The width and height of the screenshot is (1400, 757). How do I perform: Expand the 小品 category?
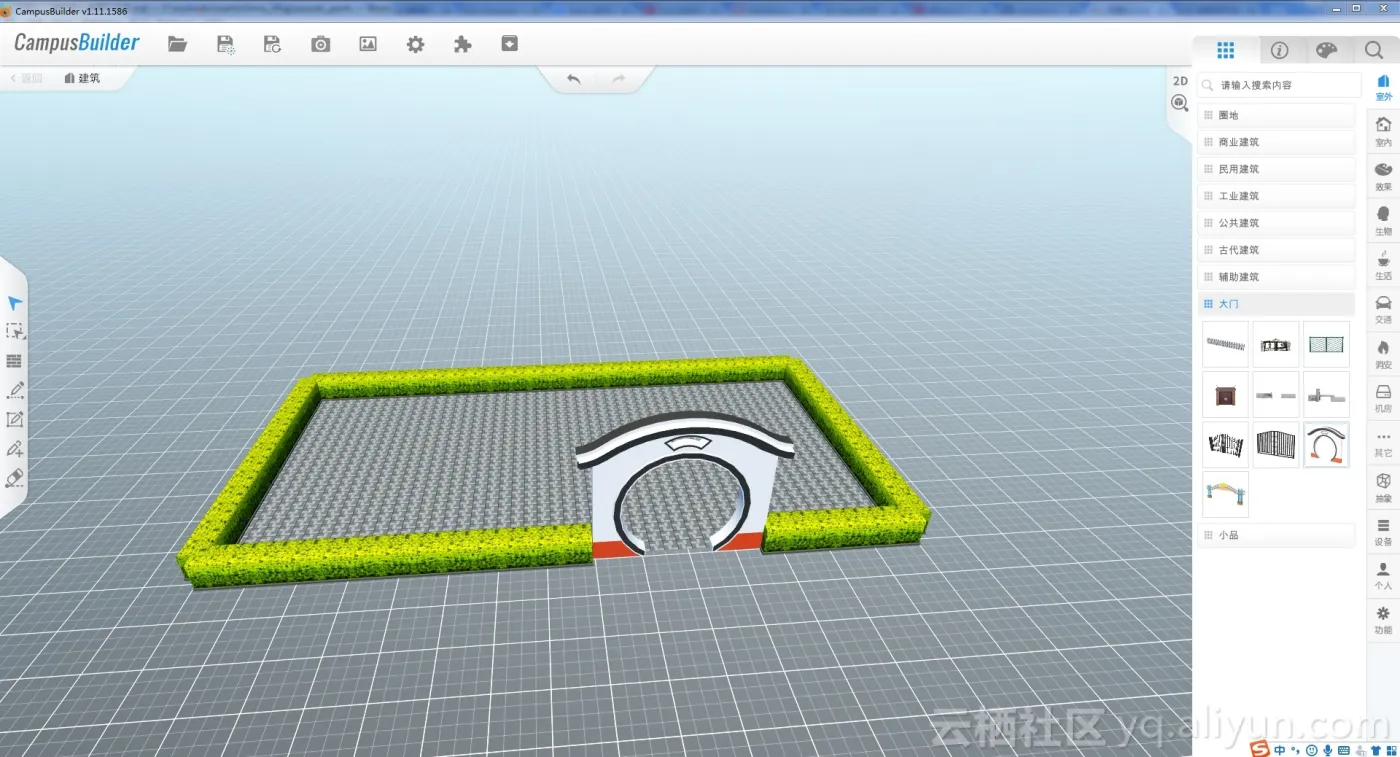[1276, 535]
